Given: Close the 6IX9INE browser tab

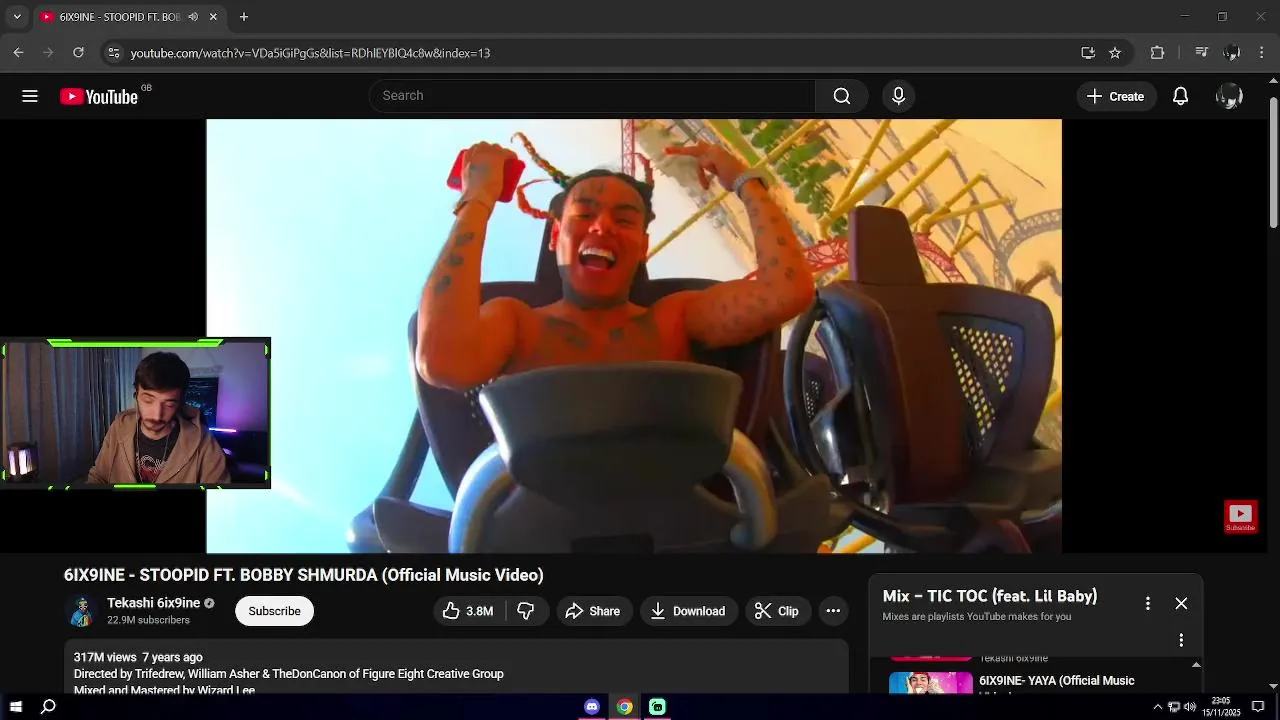Looking at the screenshot, I should [213, 17].
